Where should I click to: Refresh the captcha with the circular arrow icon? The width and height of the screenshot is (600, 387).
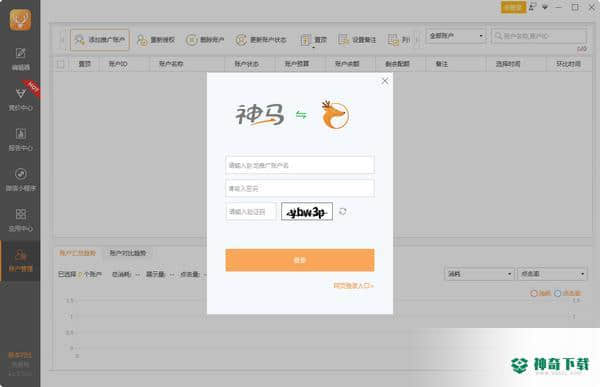pos(343,211)
